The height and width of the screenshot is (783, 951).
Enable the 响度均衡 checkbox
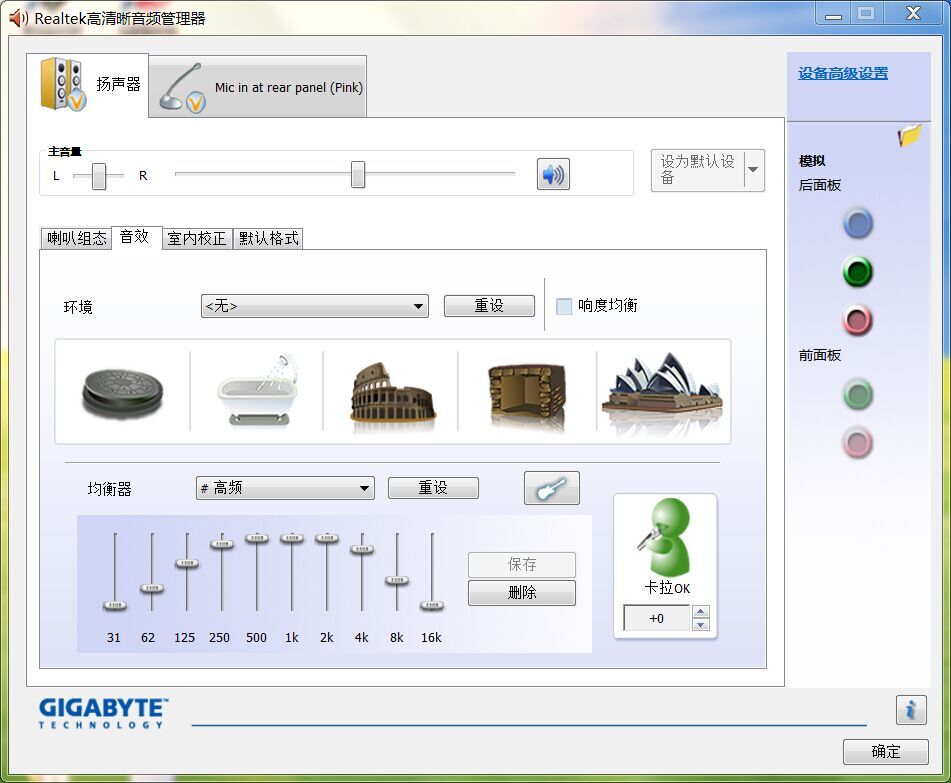coord(563,306)
